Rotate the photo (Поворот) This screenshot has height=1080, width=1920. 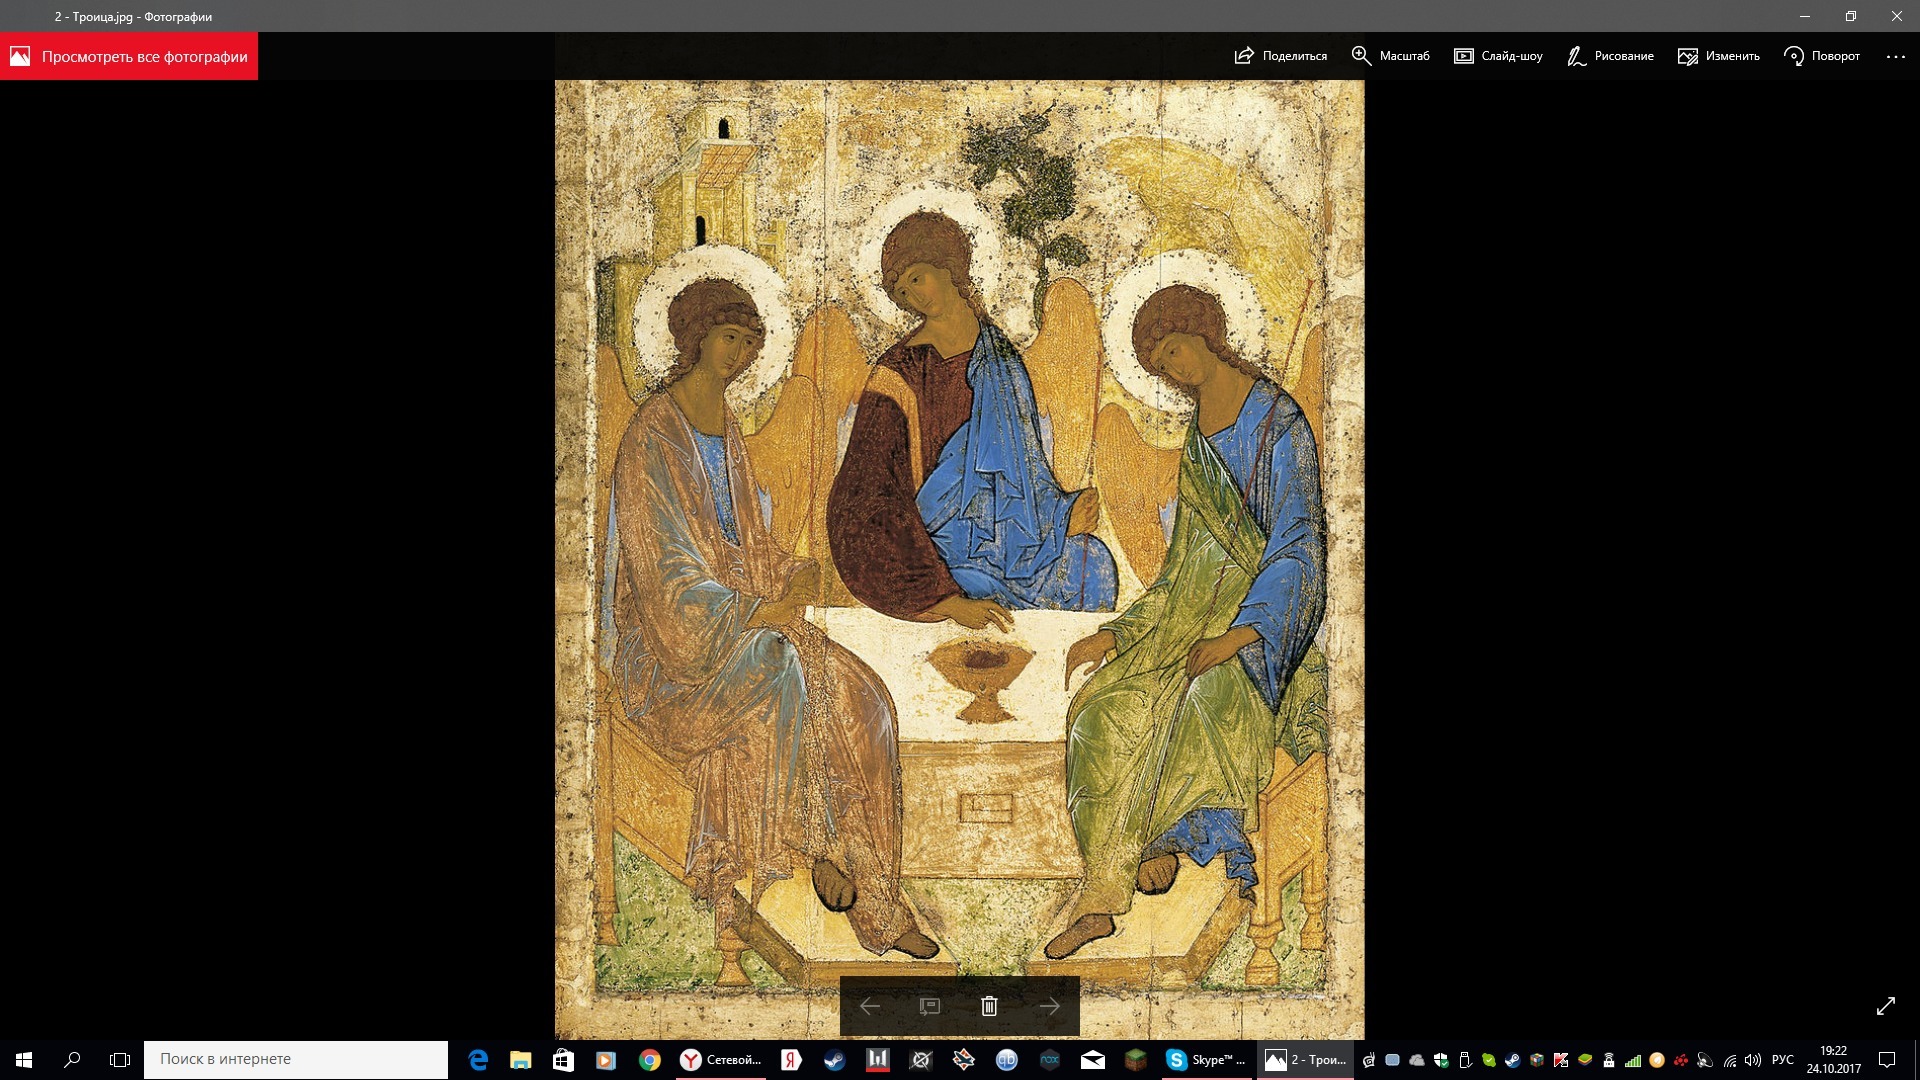coord(1822,56)
